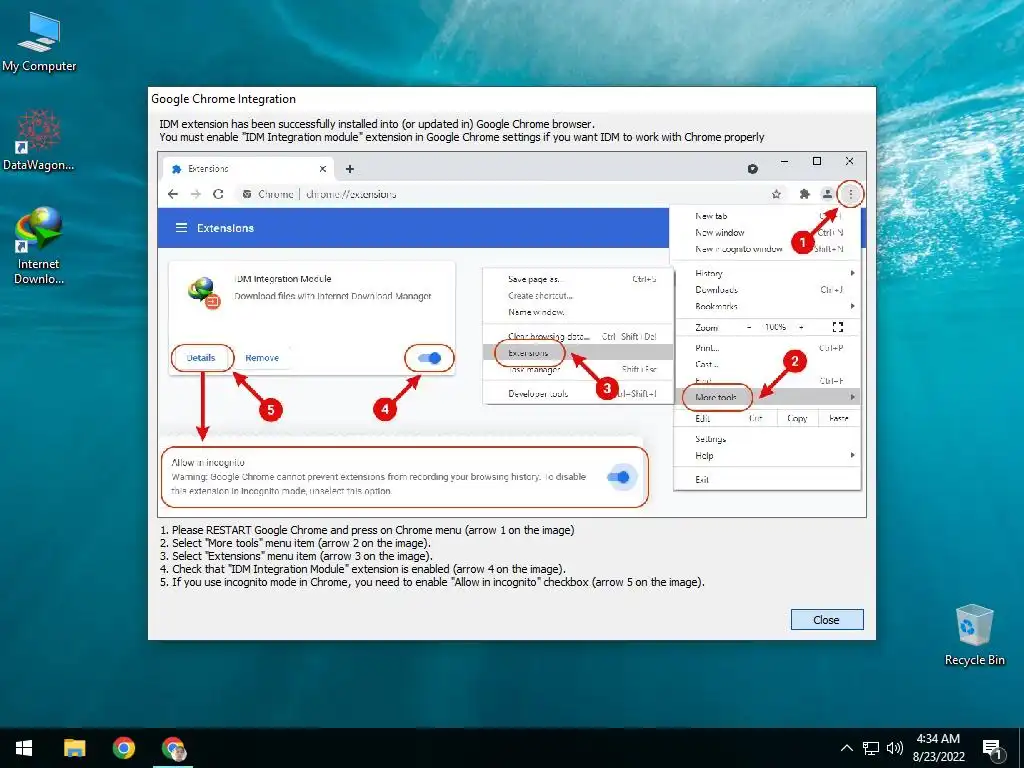This screenshot has width=1024, height=768.
Task: Toggle the Allow in incognito switch
Action: click(618, 477)
